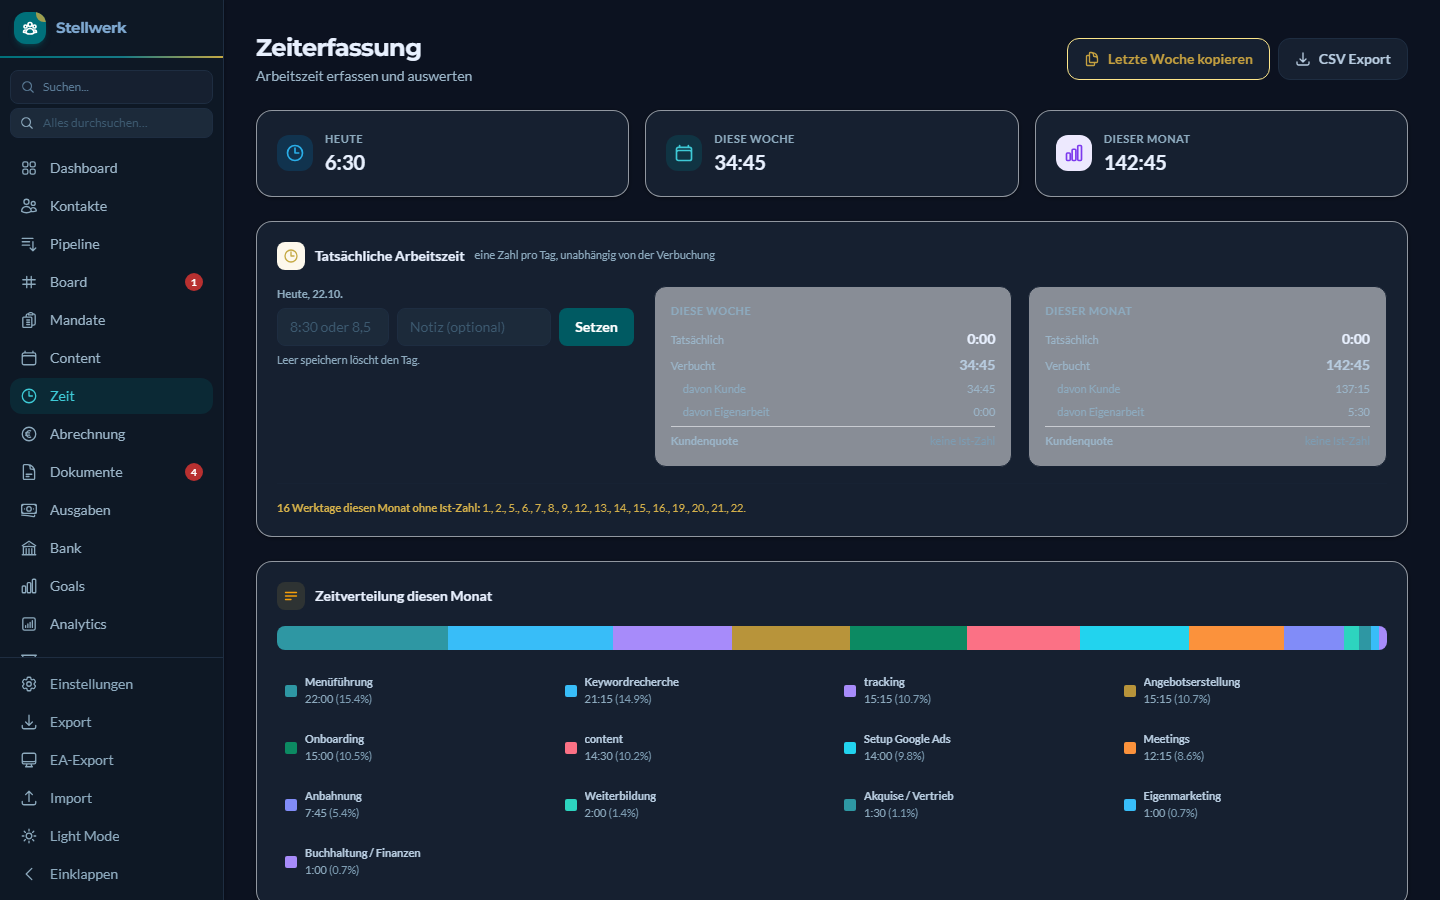Click the Setzen button
The width and height of the screenshot is (1440, 900).
pos(596,327)
